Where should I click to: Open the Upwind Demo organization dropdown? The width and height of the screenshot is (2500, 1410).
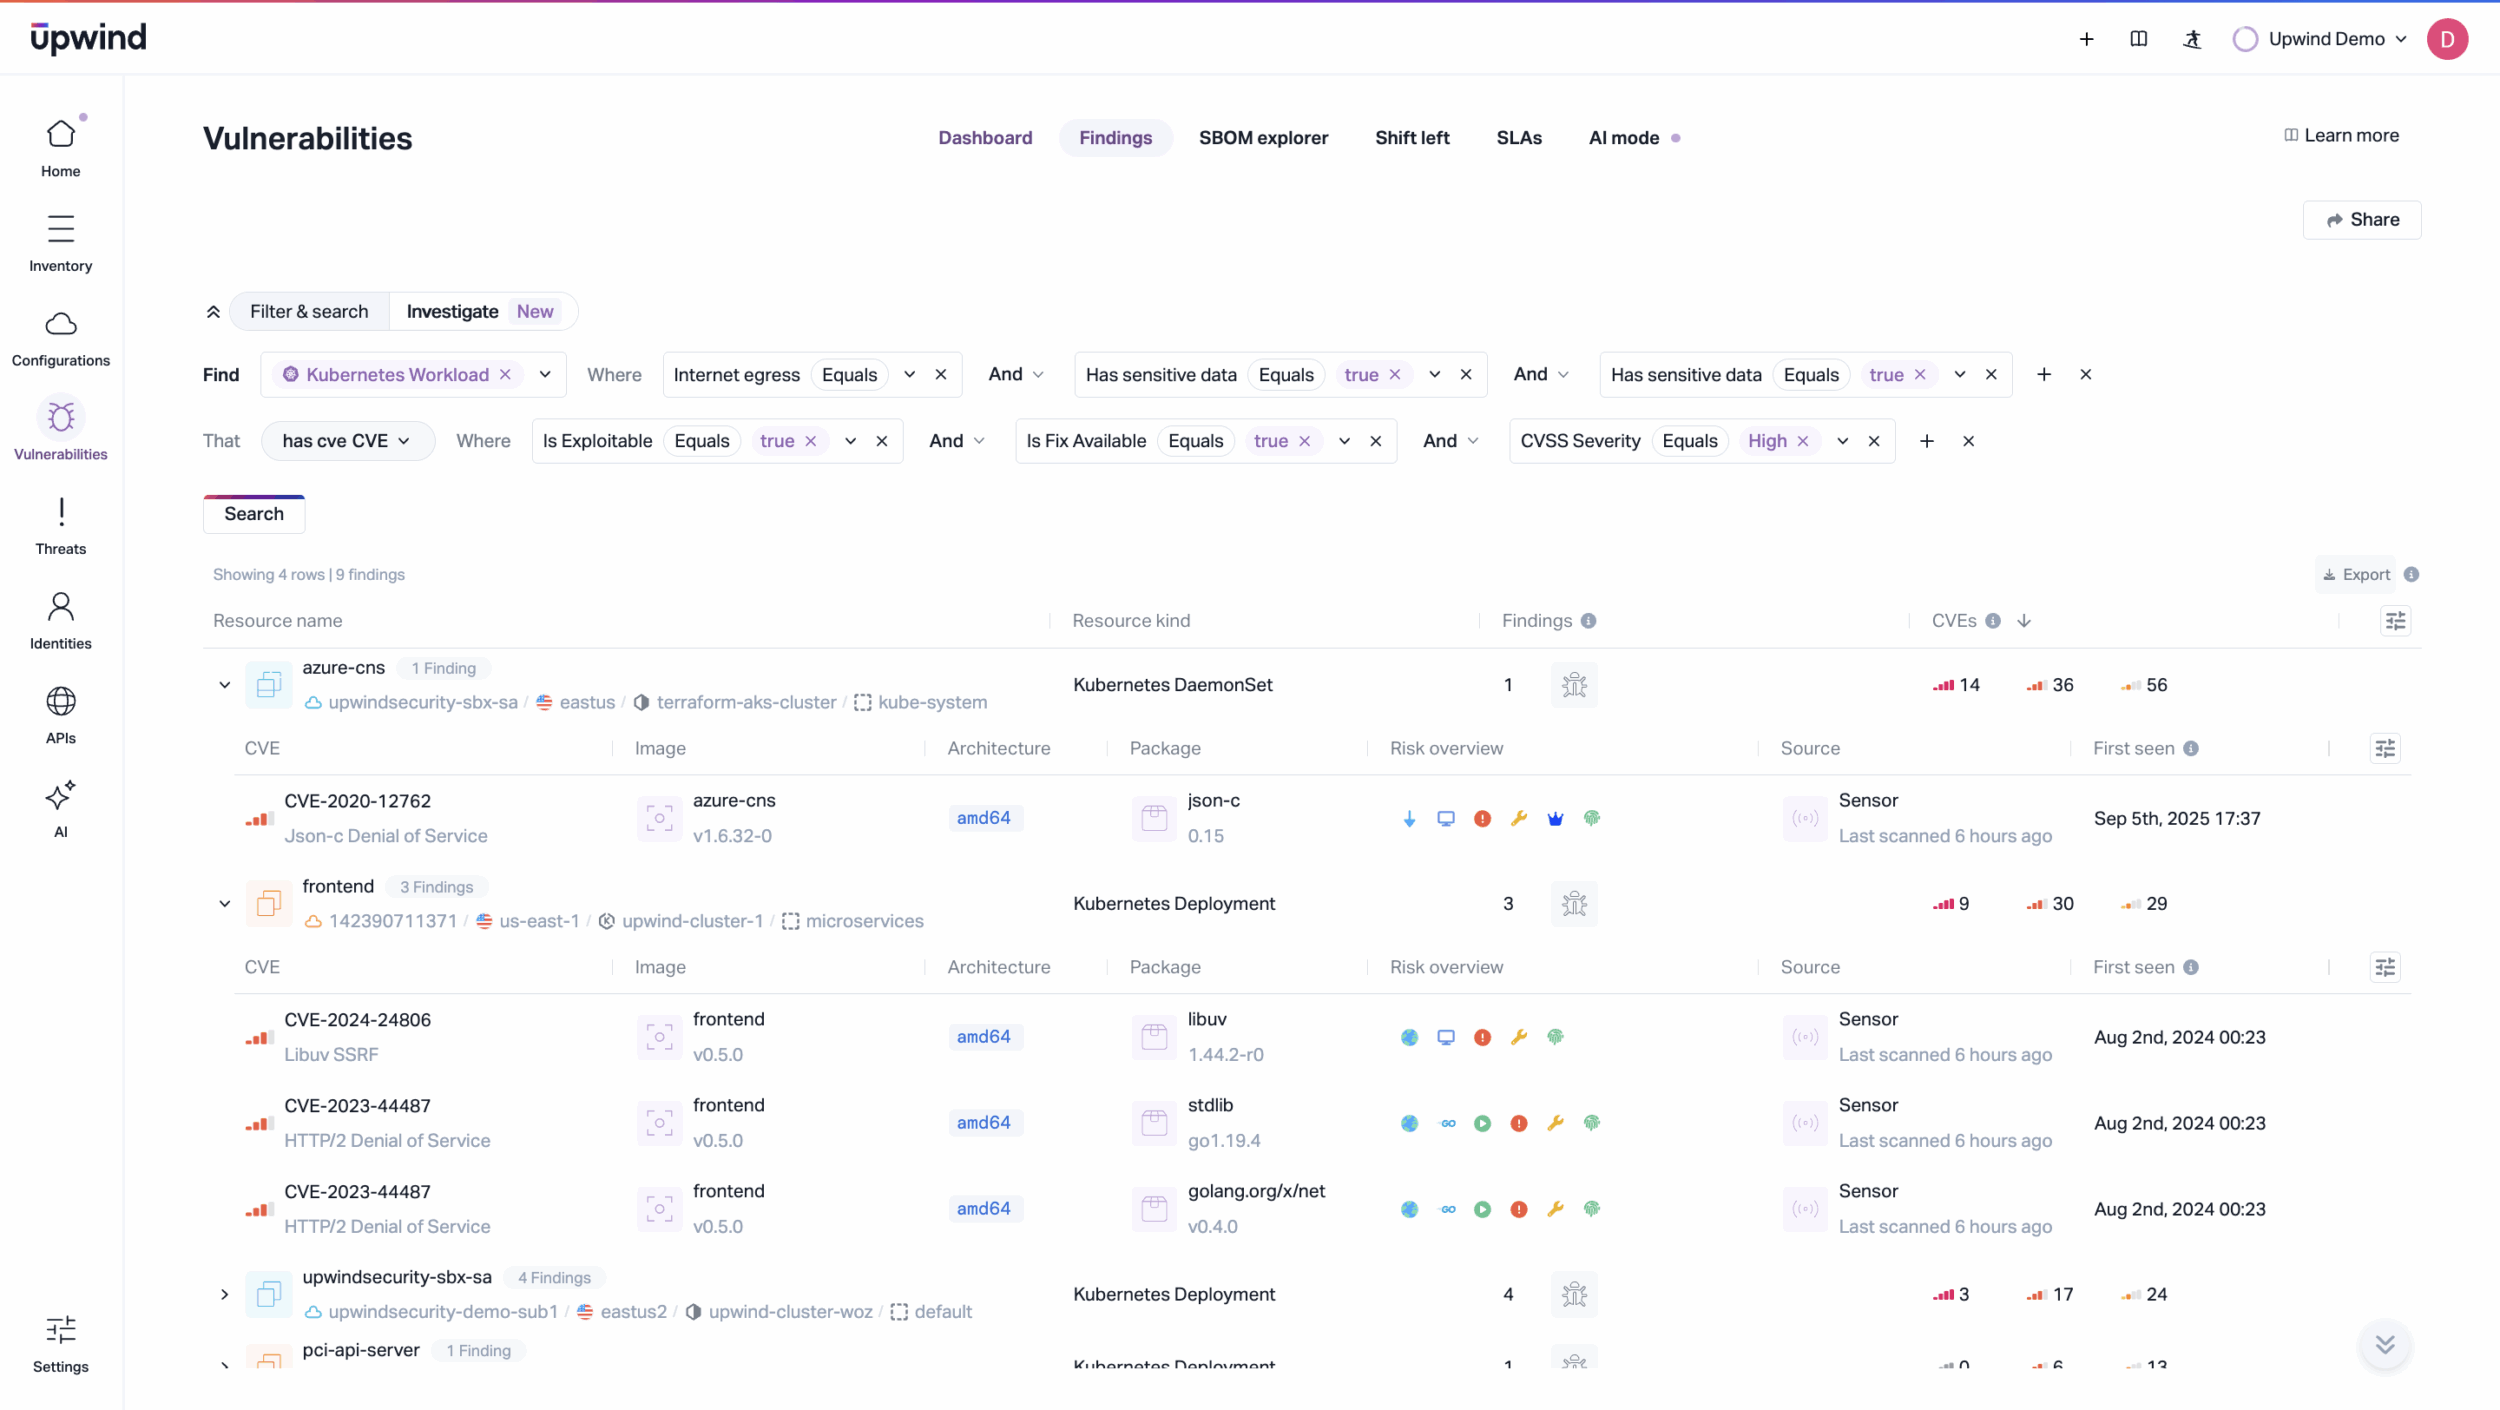point(2326,39)
